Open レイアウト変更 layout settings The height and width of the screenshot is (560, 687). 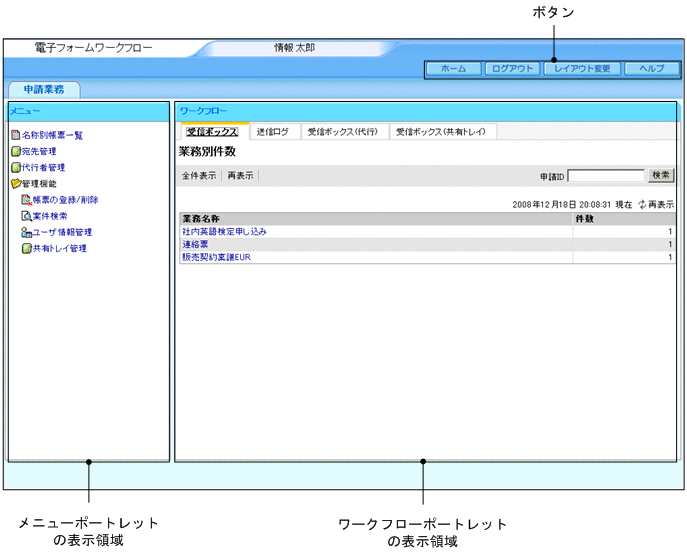point(582,69)
